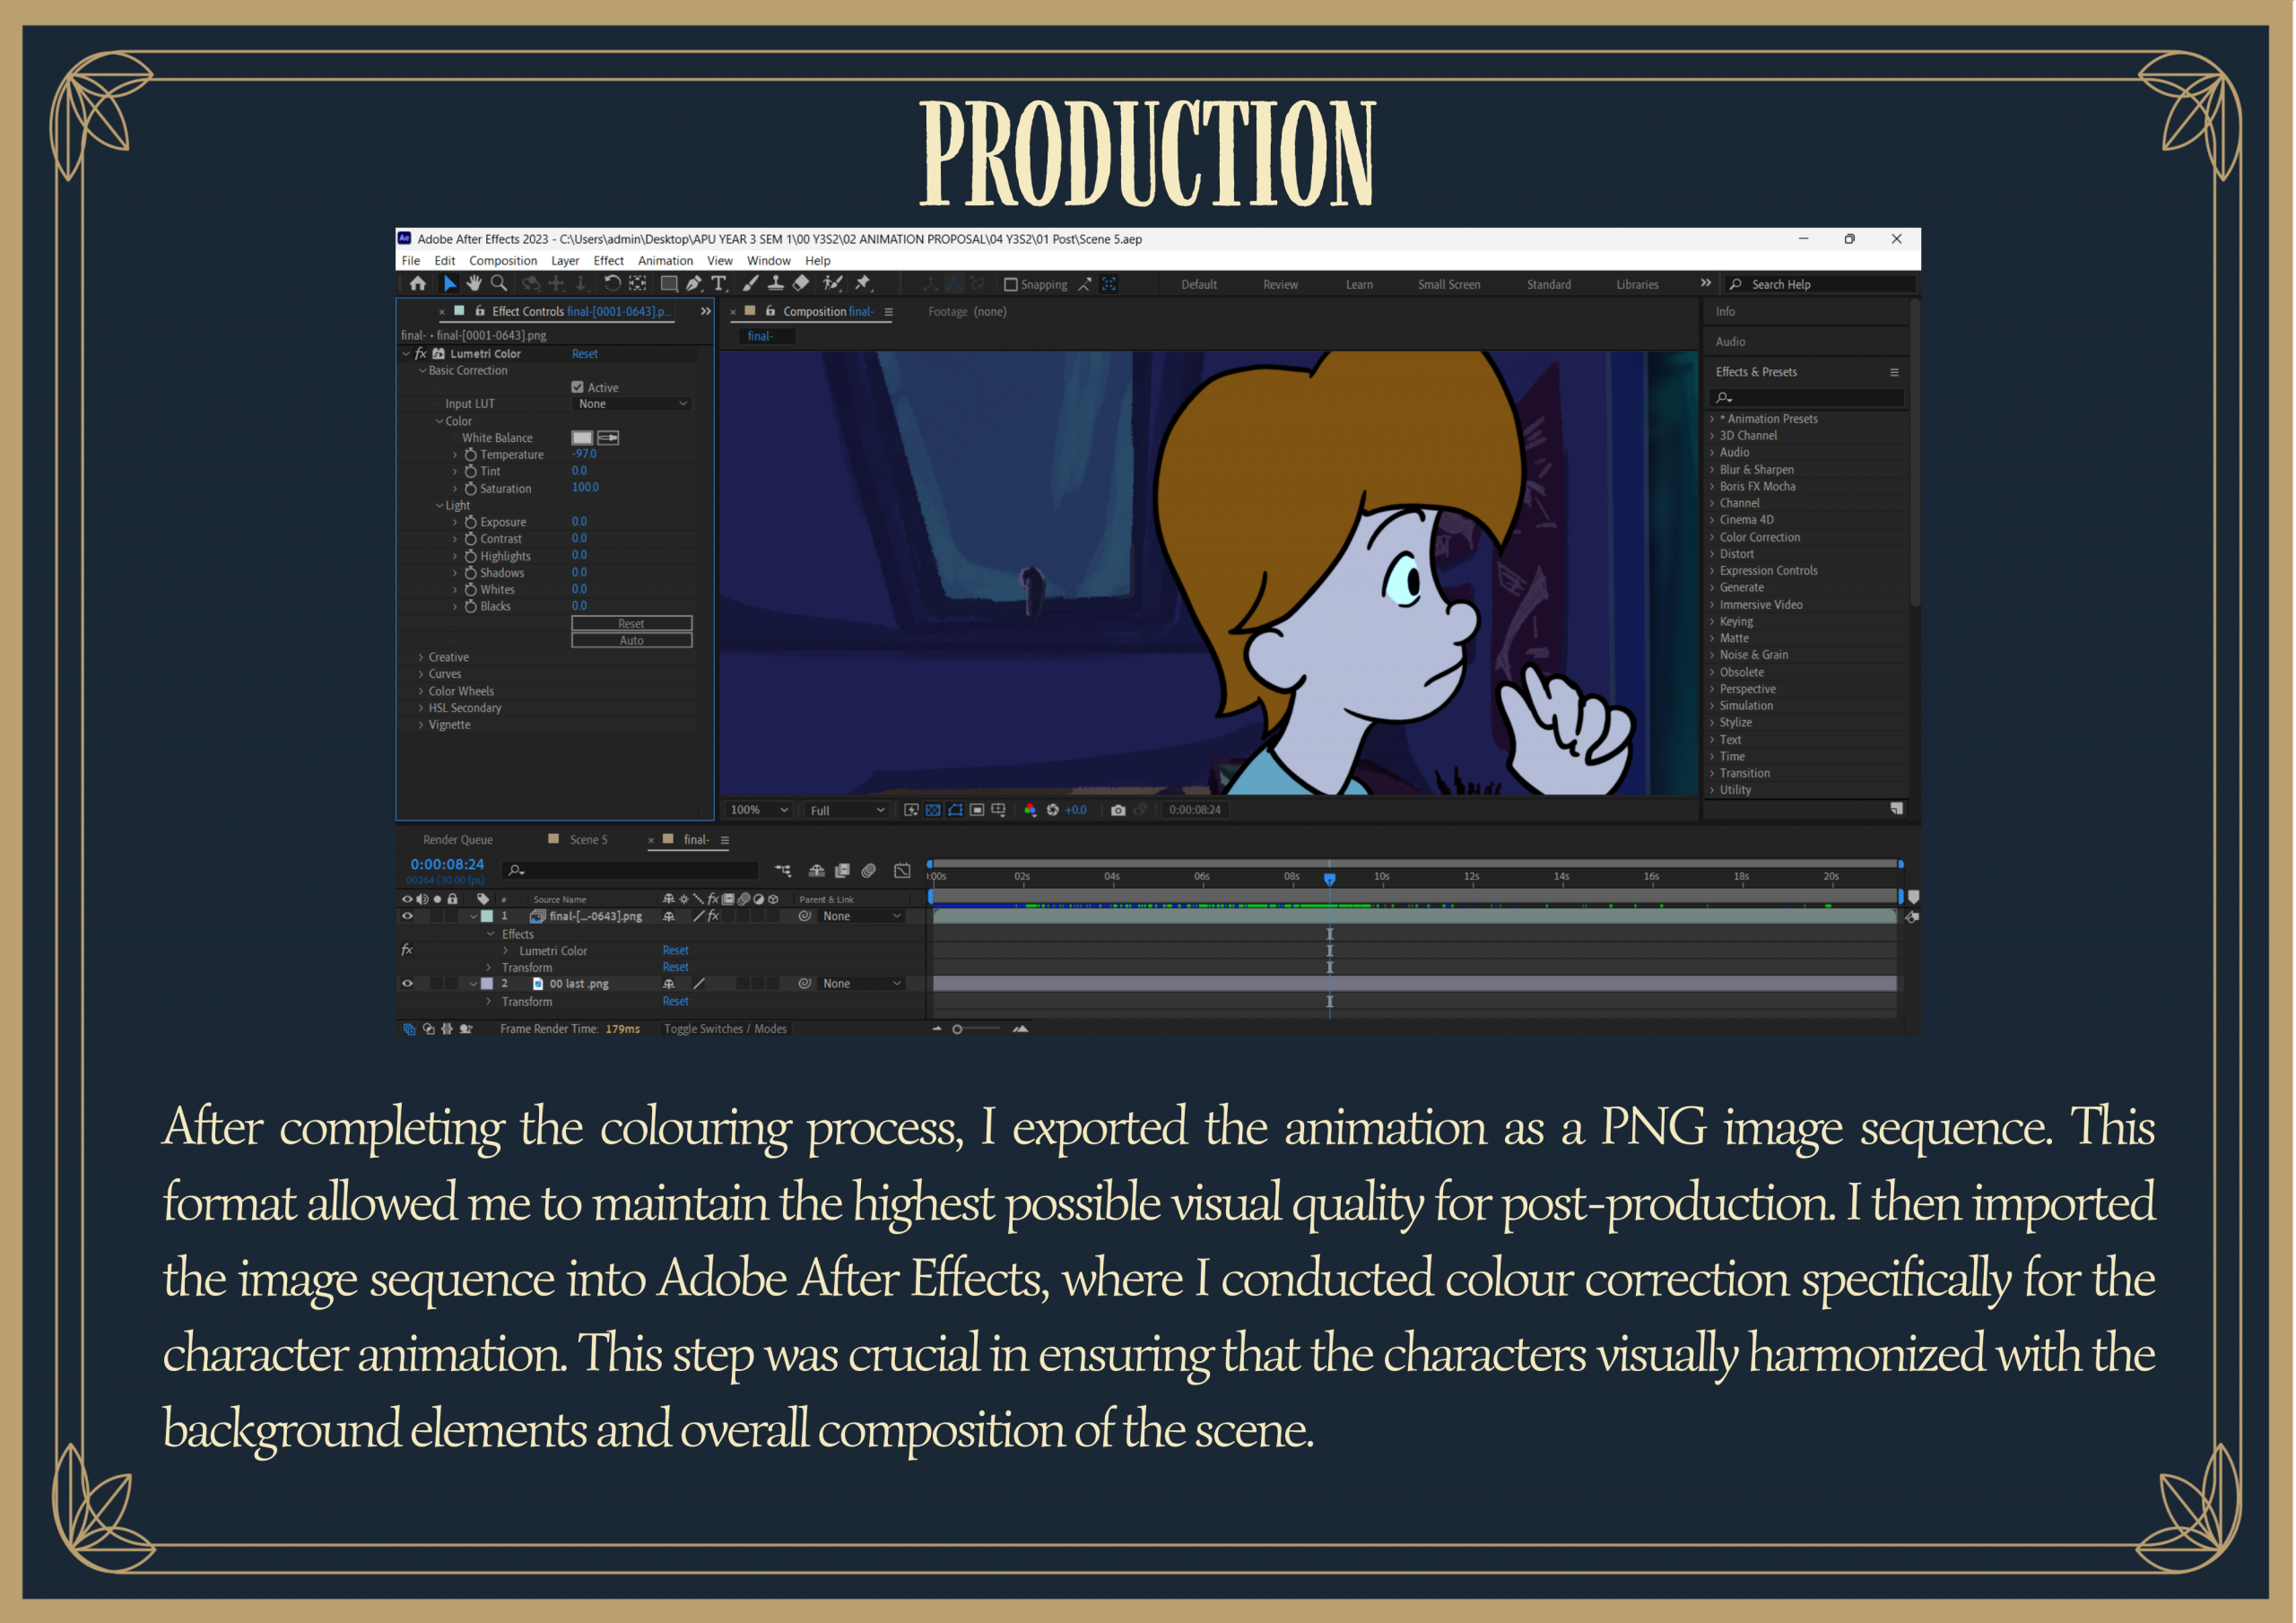This screenshot has width=2296, height=1623.
Task: Switch to the Render Queue tab
Action: click(458, 840)
